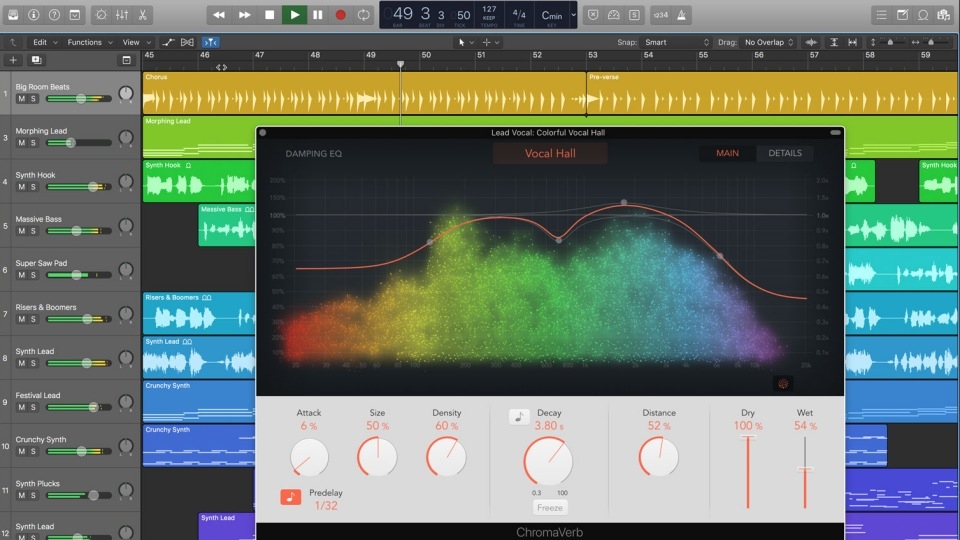960x540 pixels.
Task: Mute the Synth Hook track
Action: [22, 187]
